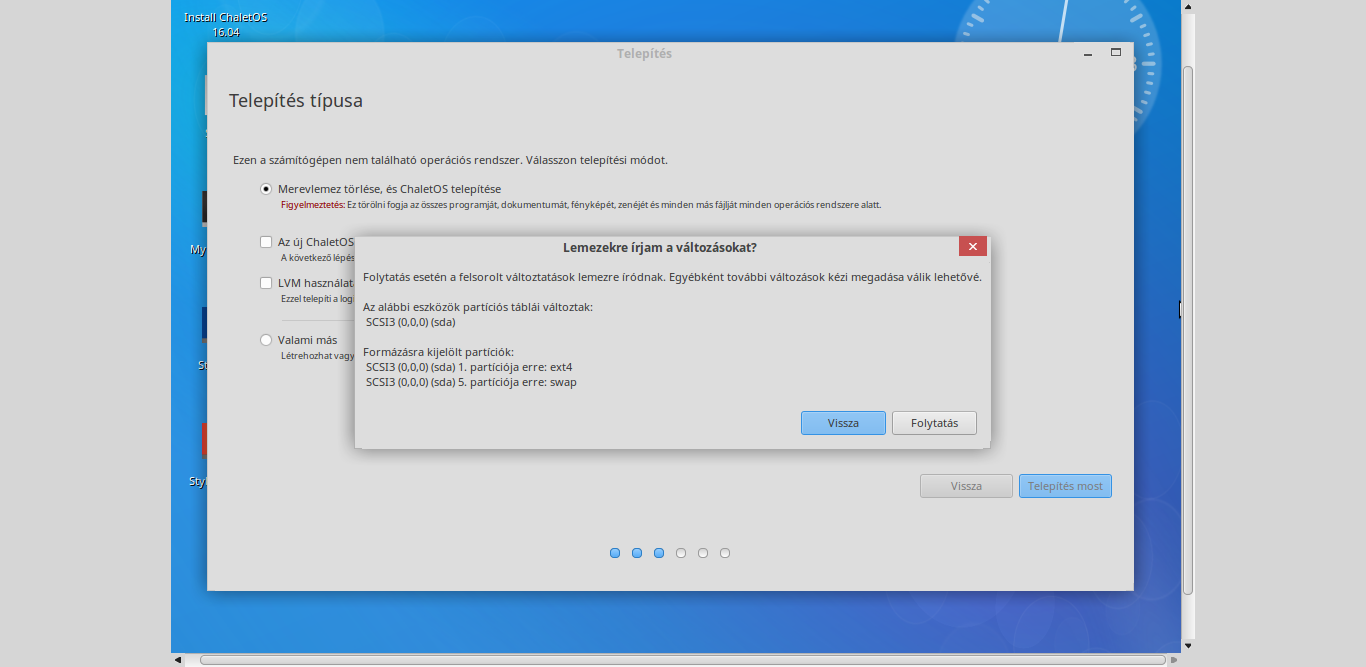Select 'Merevlemez törlése, és ChaletOS telepítése' radio
This screenshot has height=667, width=1366.
(x=266, y=188)
